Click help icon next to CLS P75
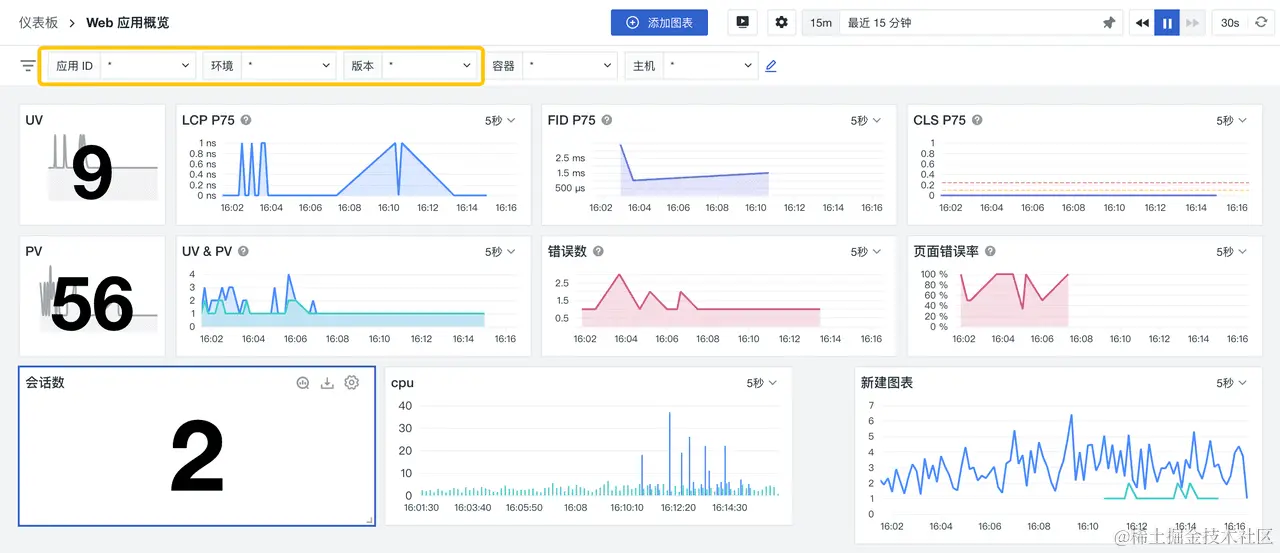1280x553 pixels. pos(977,120)
